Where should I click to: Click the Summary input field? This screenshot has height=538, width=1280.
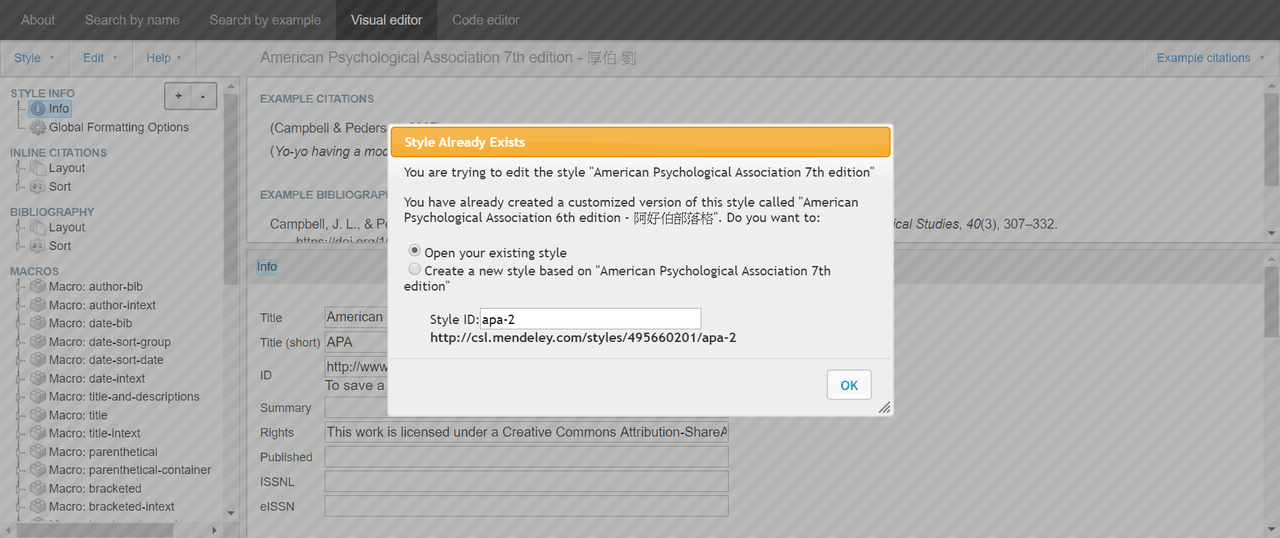(x=526, y=407)
